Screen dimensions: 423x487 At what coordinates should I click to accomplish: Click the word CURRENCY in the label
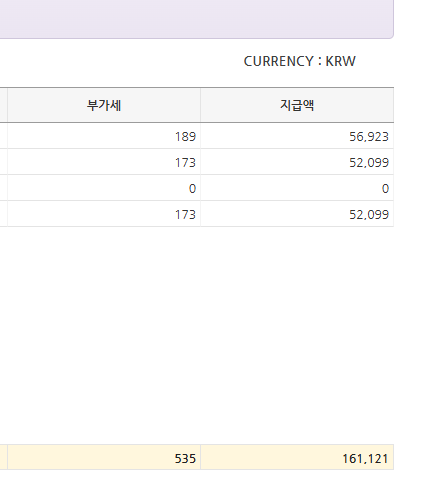click(x=279, y=61)
